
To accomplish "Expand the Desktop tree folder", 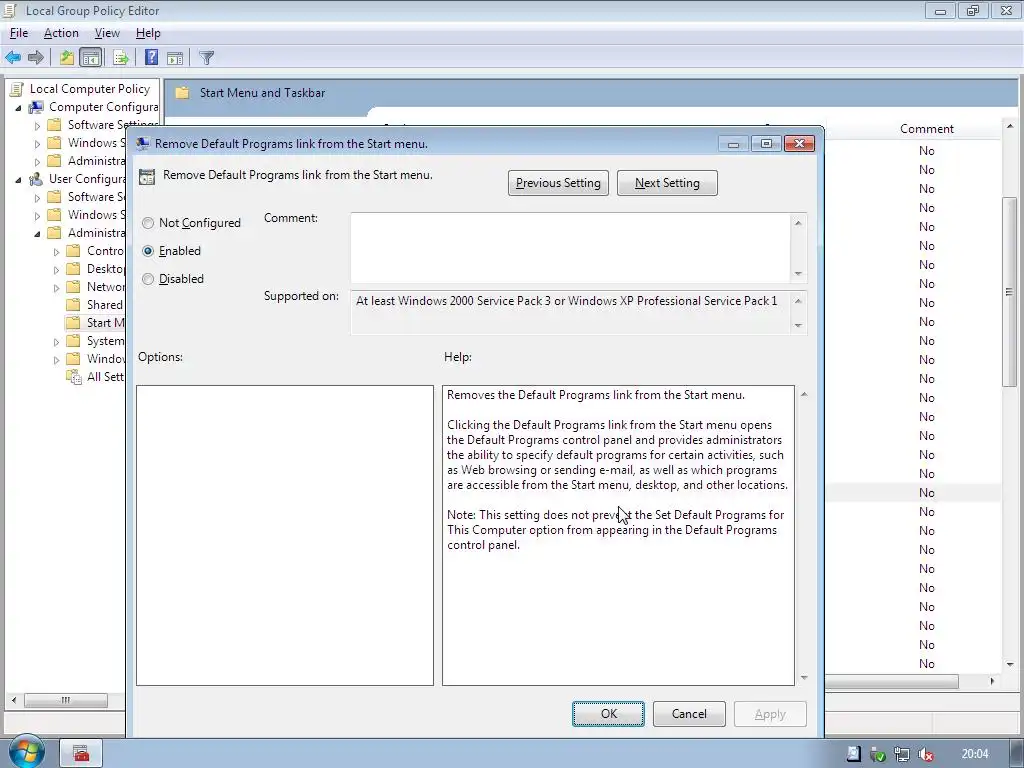I will pyautogui.click(x=56, y=269).
